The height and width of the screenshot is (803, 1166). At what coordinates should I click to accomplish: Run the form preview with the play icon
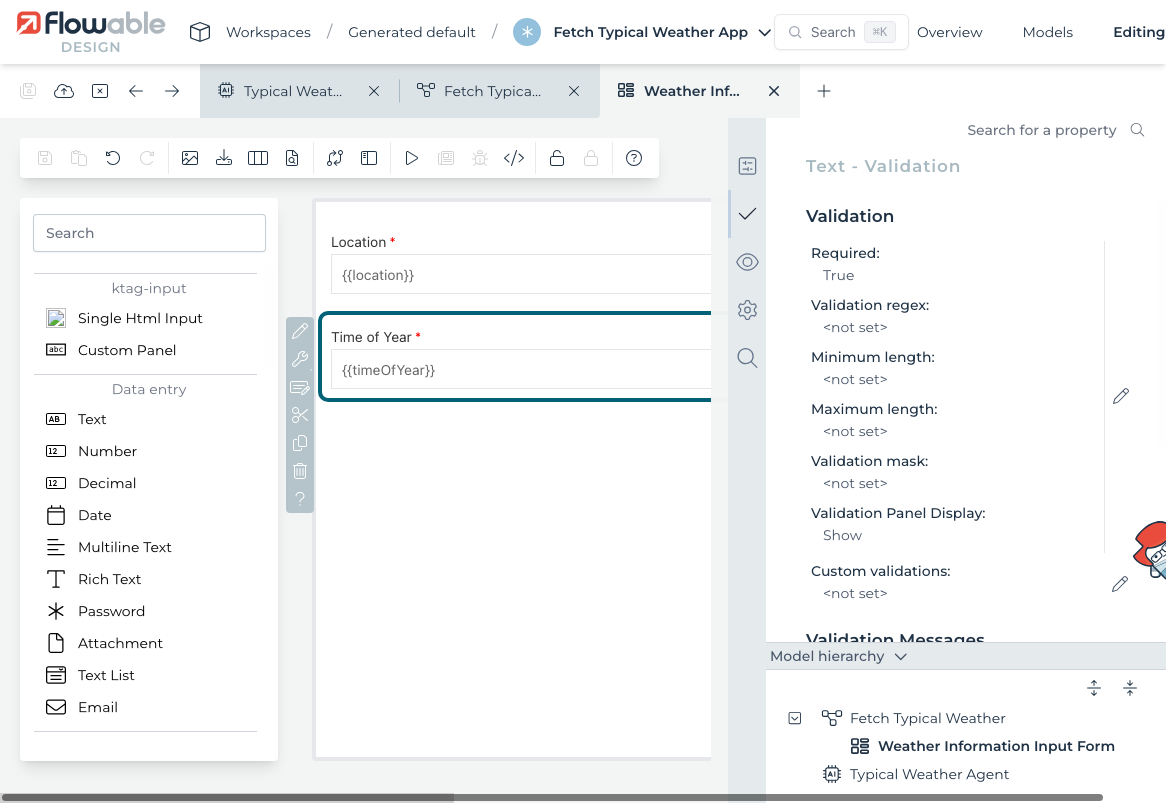click(411, 157)
